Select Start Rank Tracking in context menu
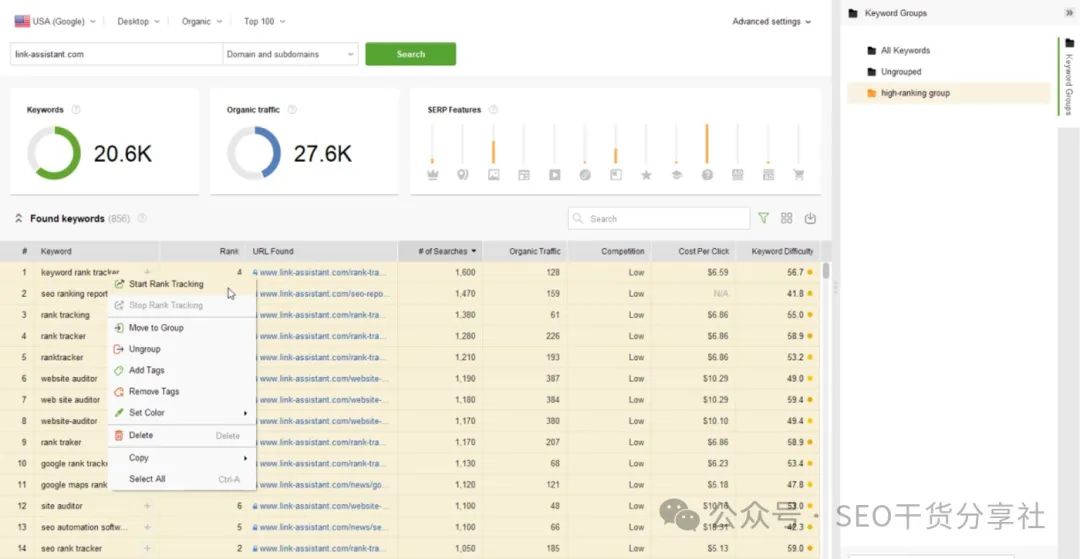This screenshot has height=559, width=1080. (x=182, y=284)
